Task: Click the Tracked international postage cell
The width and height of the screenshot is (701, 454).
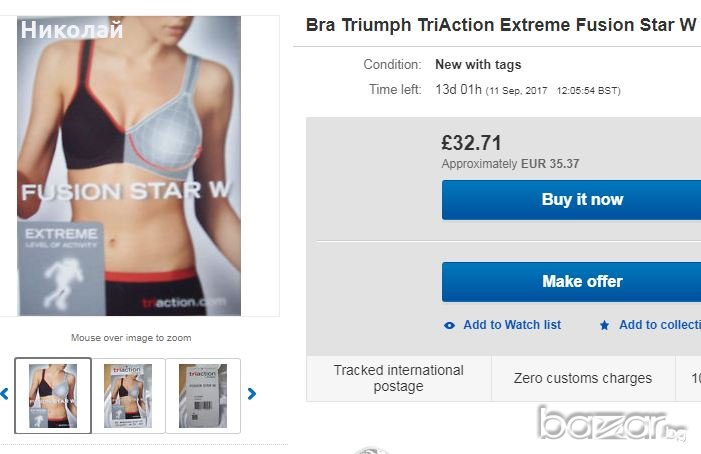Action: pyautogui.click(x=399, y=378)
